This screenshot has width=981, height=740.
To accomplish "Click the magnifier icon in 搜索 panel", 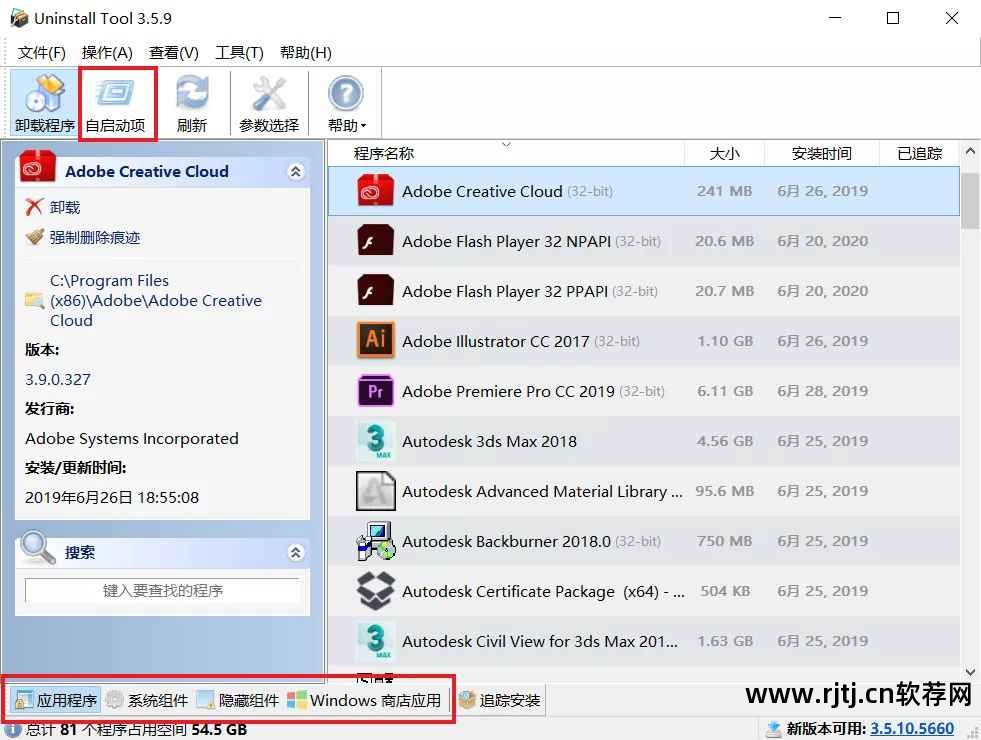I will [37, 547].
